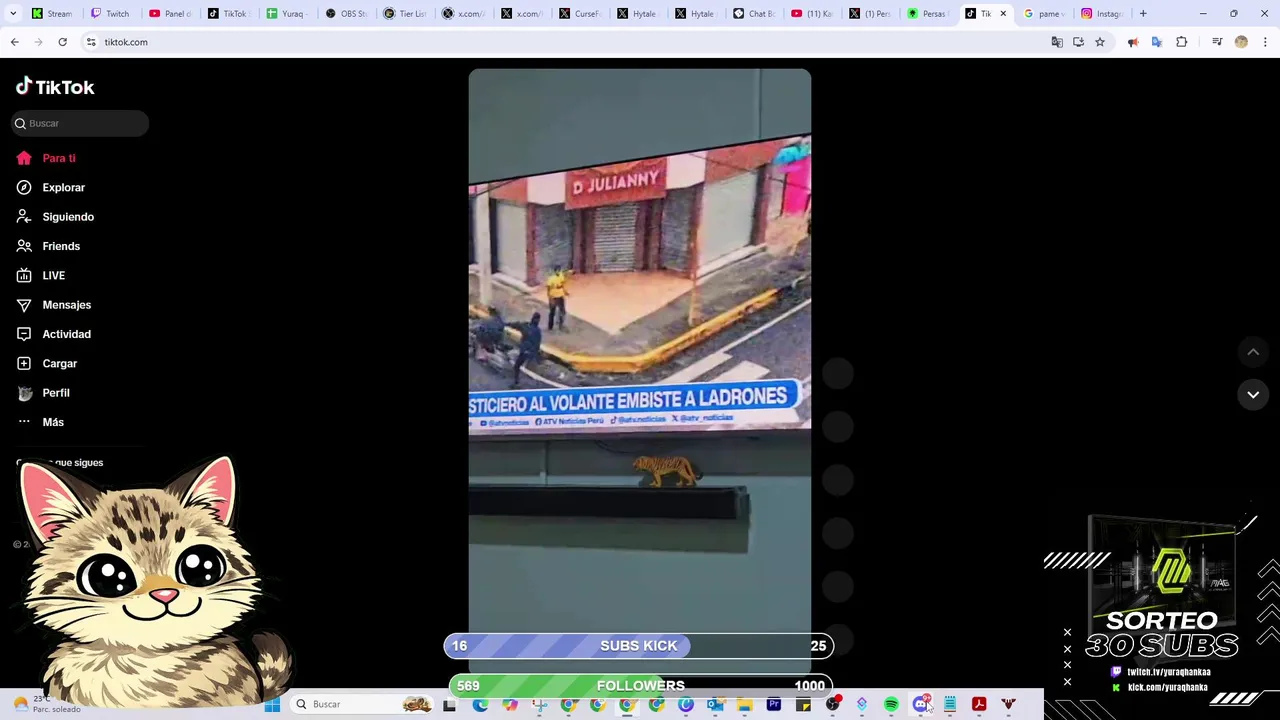This screenshot has width=1280, height=720.
Task: Click the TikTok search field Buscar
Action: [x=80, y=123]
